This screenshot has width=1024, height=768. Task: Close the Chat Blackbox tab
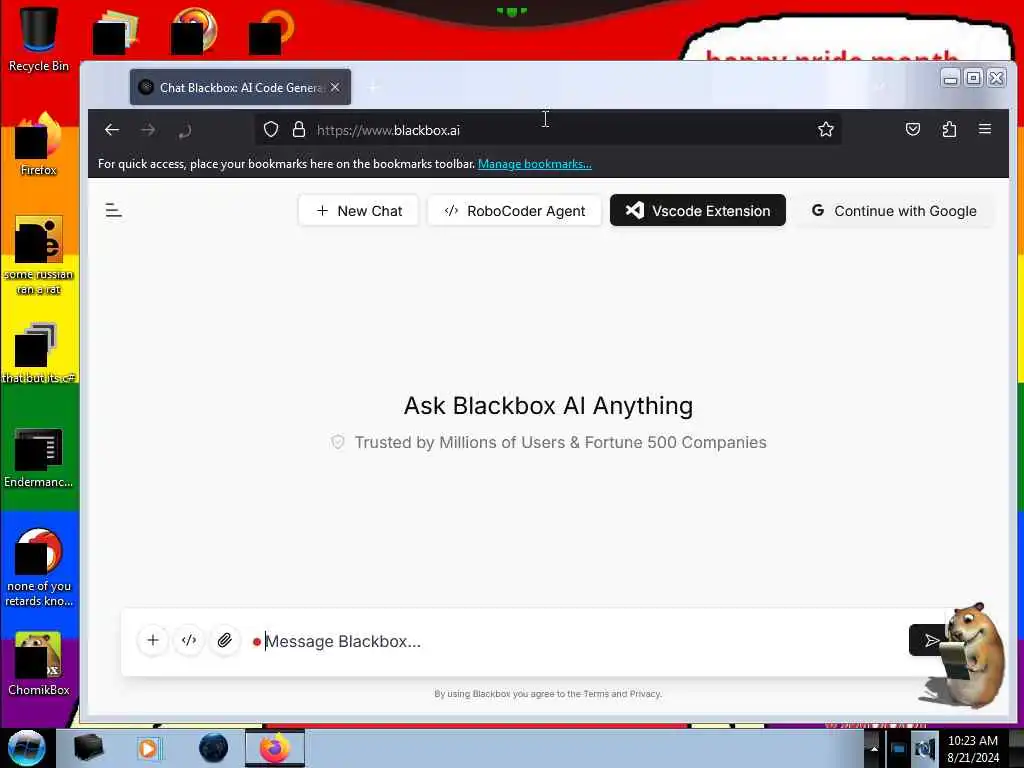[335, 87]
